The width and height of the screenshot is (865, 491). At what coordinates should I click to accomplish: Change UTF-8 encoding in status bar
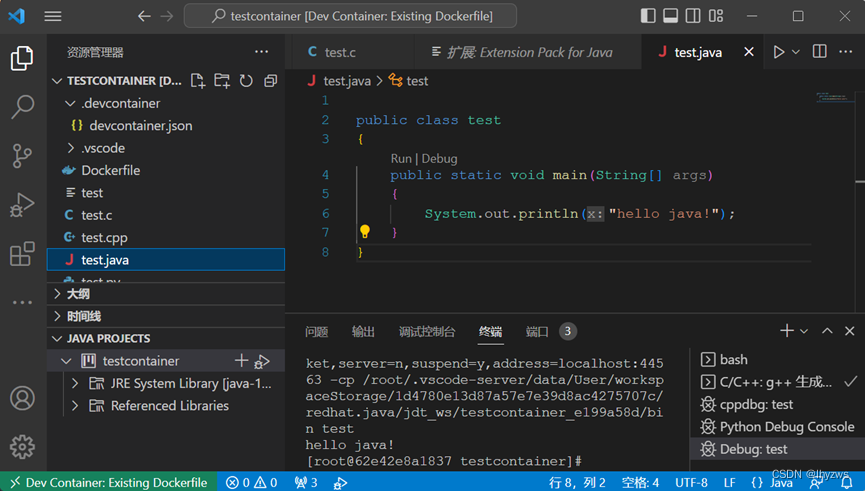pos(691,483)
